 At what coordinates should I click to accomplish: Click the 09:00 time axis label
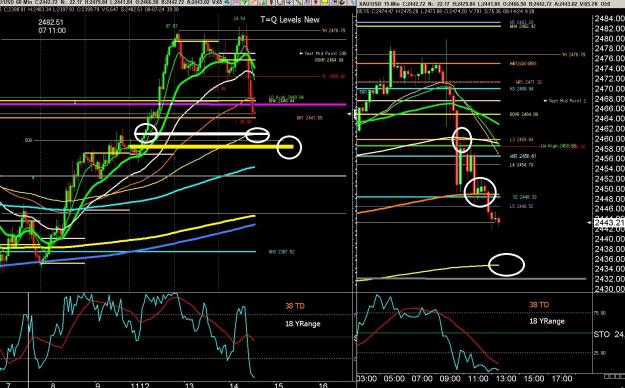tap(450, 378)
